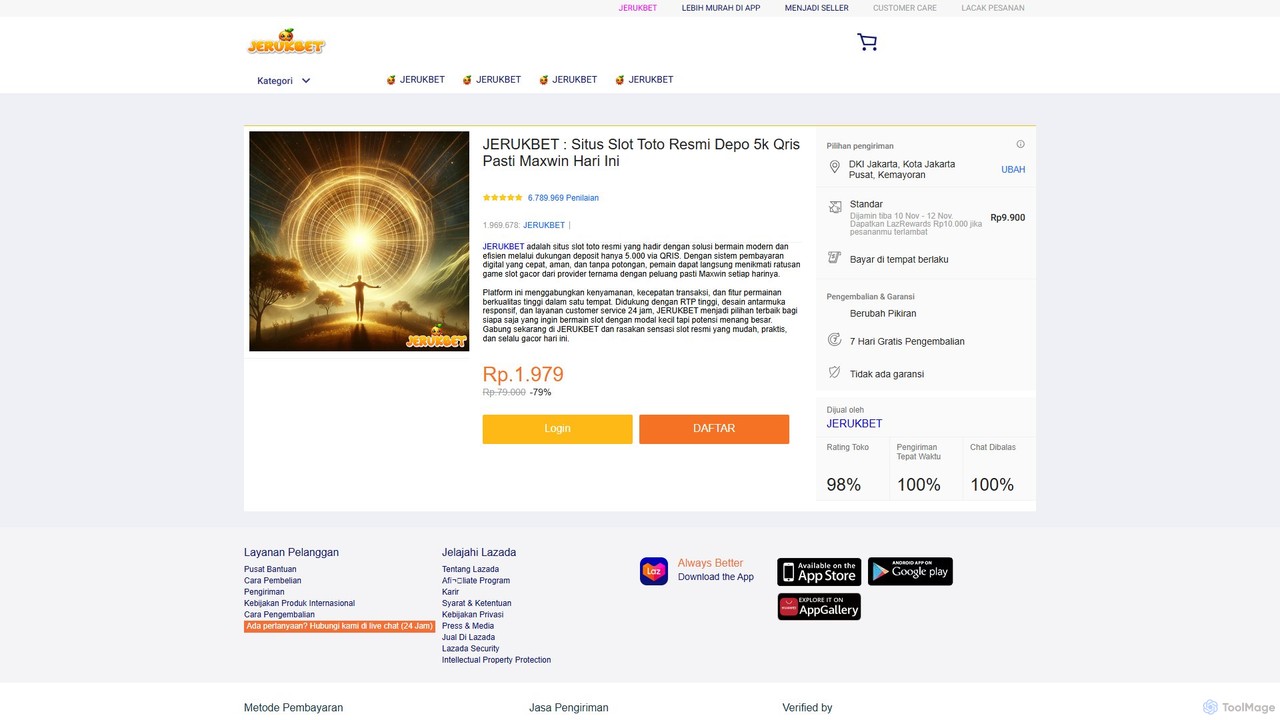Click the Standar delivery truck icon
Viewport: 1280px width, 720px height.
[835, 207]
